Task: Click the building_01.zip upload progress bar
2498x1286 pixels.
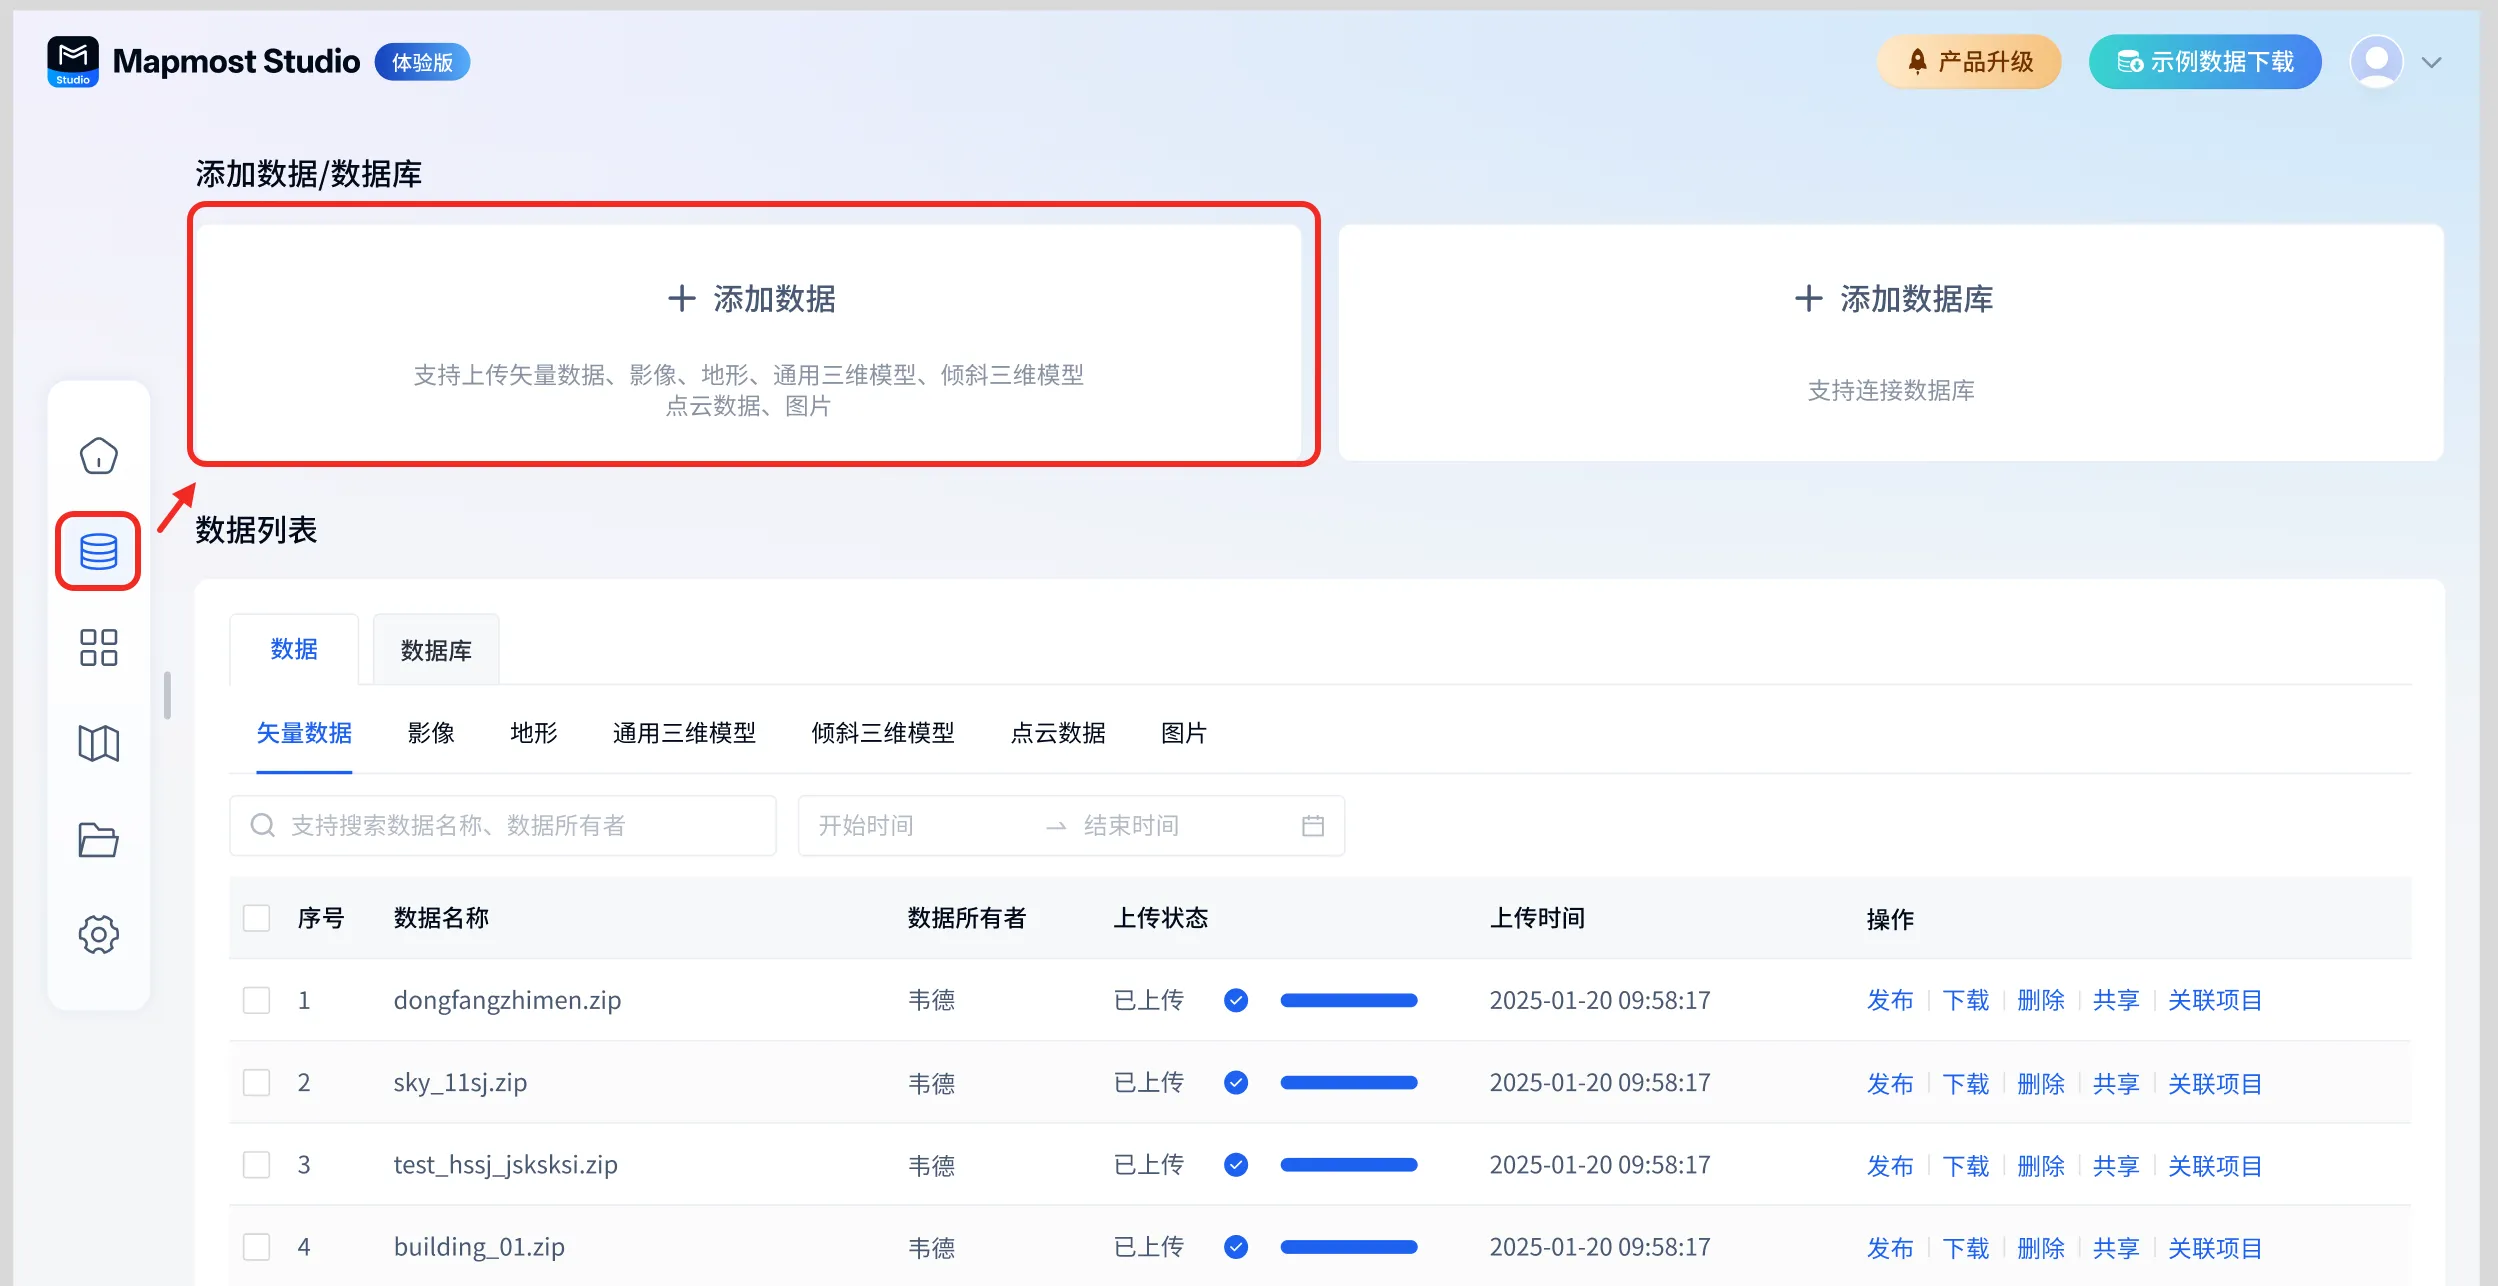Action: (x=1348, y=1247)
